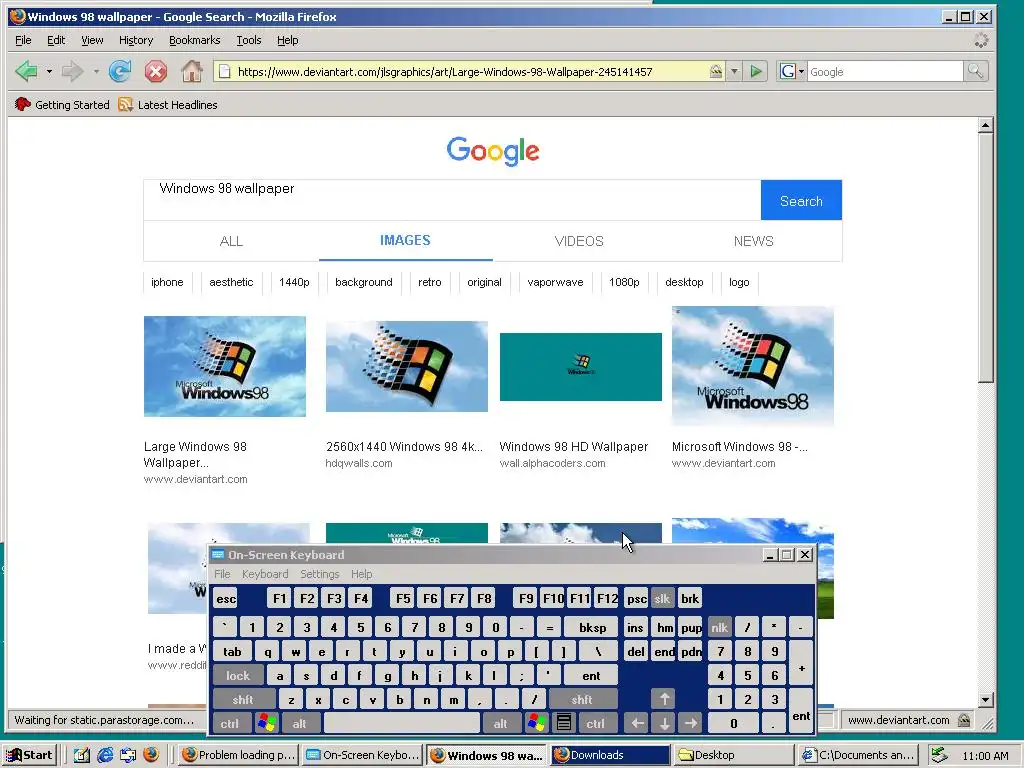Go to the Home page icon
The image size is (1024, 768).
191,71
